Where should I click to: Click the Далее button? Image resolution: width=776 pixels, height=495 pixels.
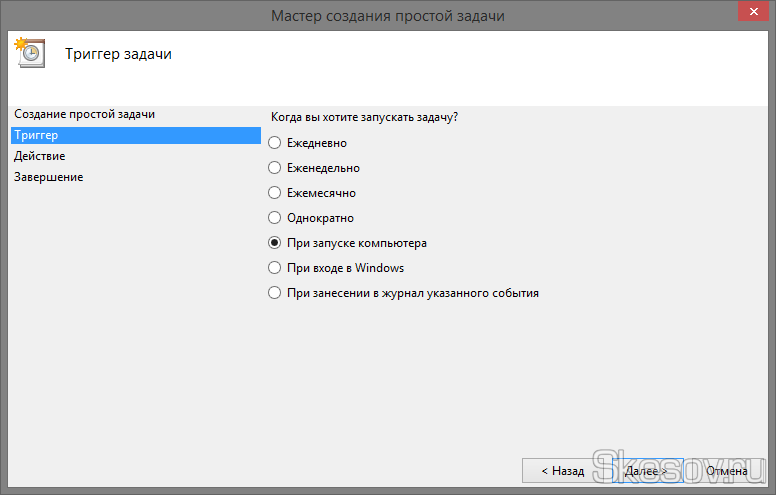(645, 470)
